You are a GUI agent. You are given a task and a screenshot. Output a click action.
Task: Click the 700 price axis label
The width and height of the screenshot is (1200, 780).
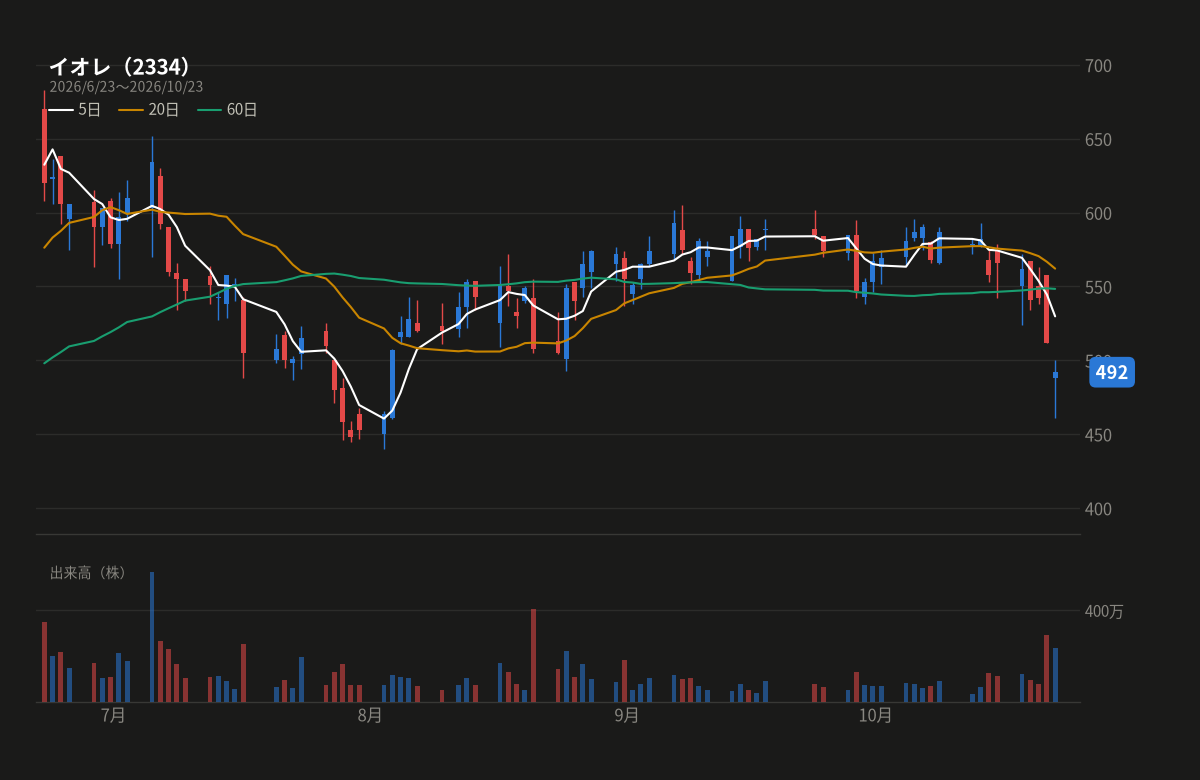(x=1098, y=66)
